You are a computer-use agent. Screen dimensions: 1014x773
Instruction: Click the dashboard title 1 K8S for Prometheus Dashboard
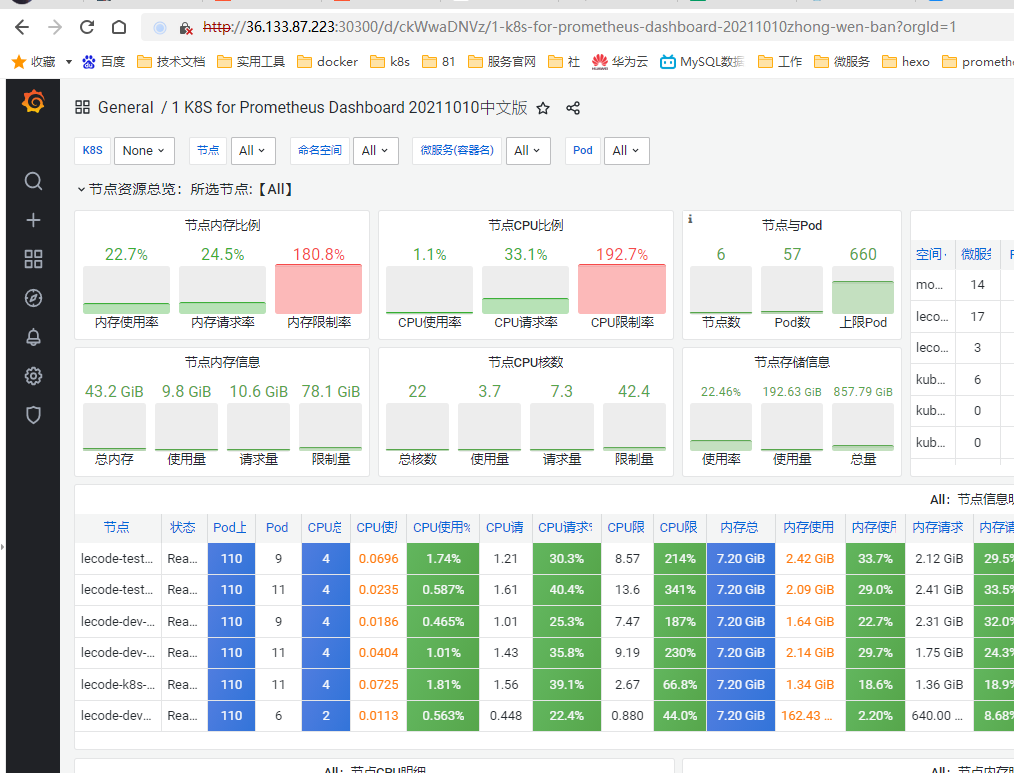[x=349, y=107]
